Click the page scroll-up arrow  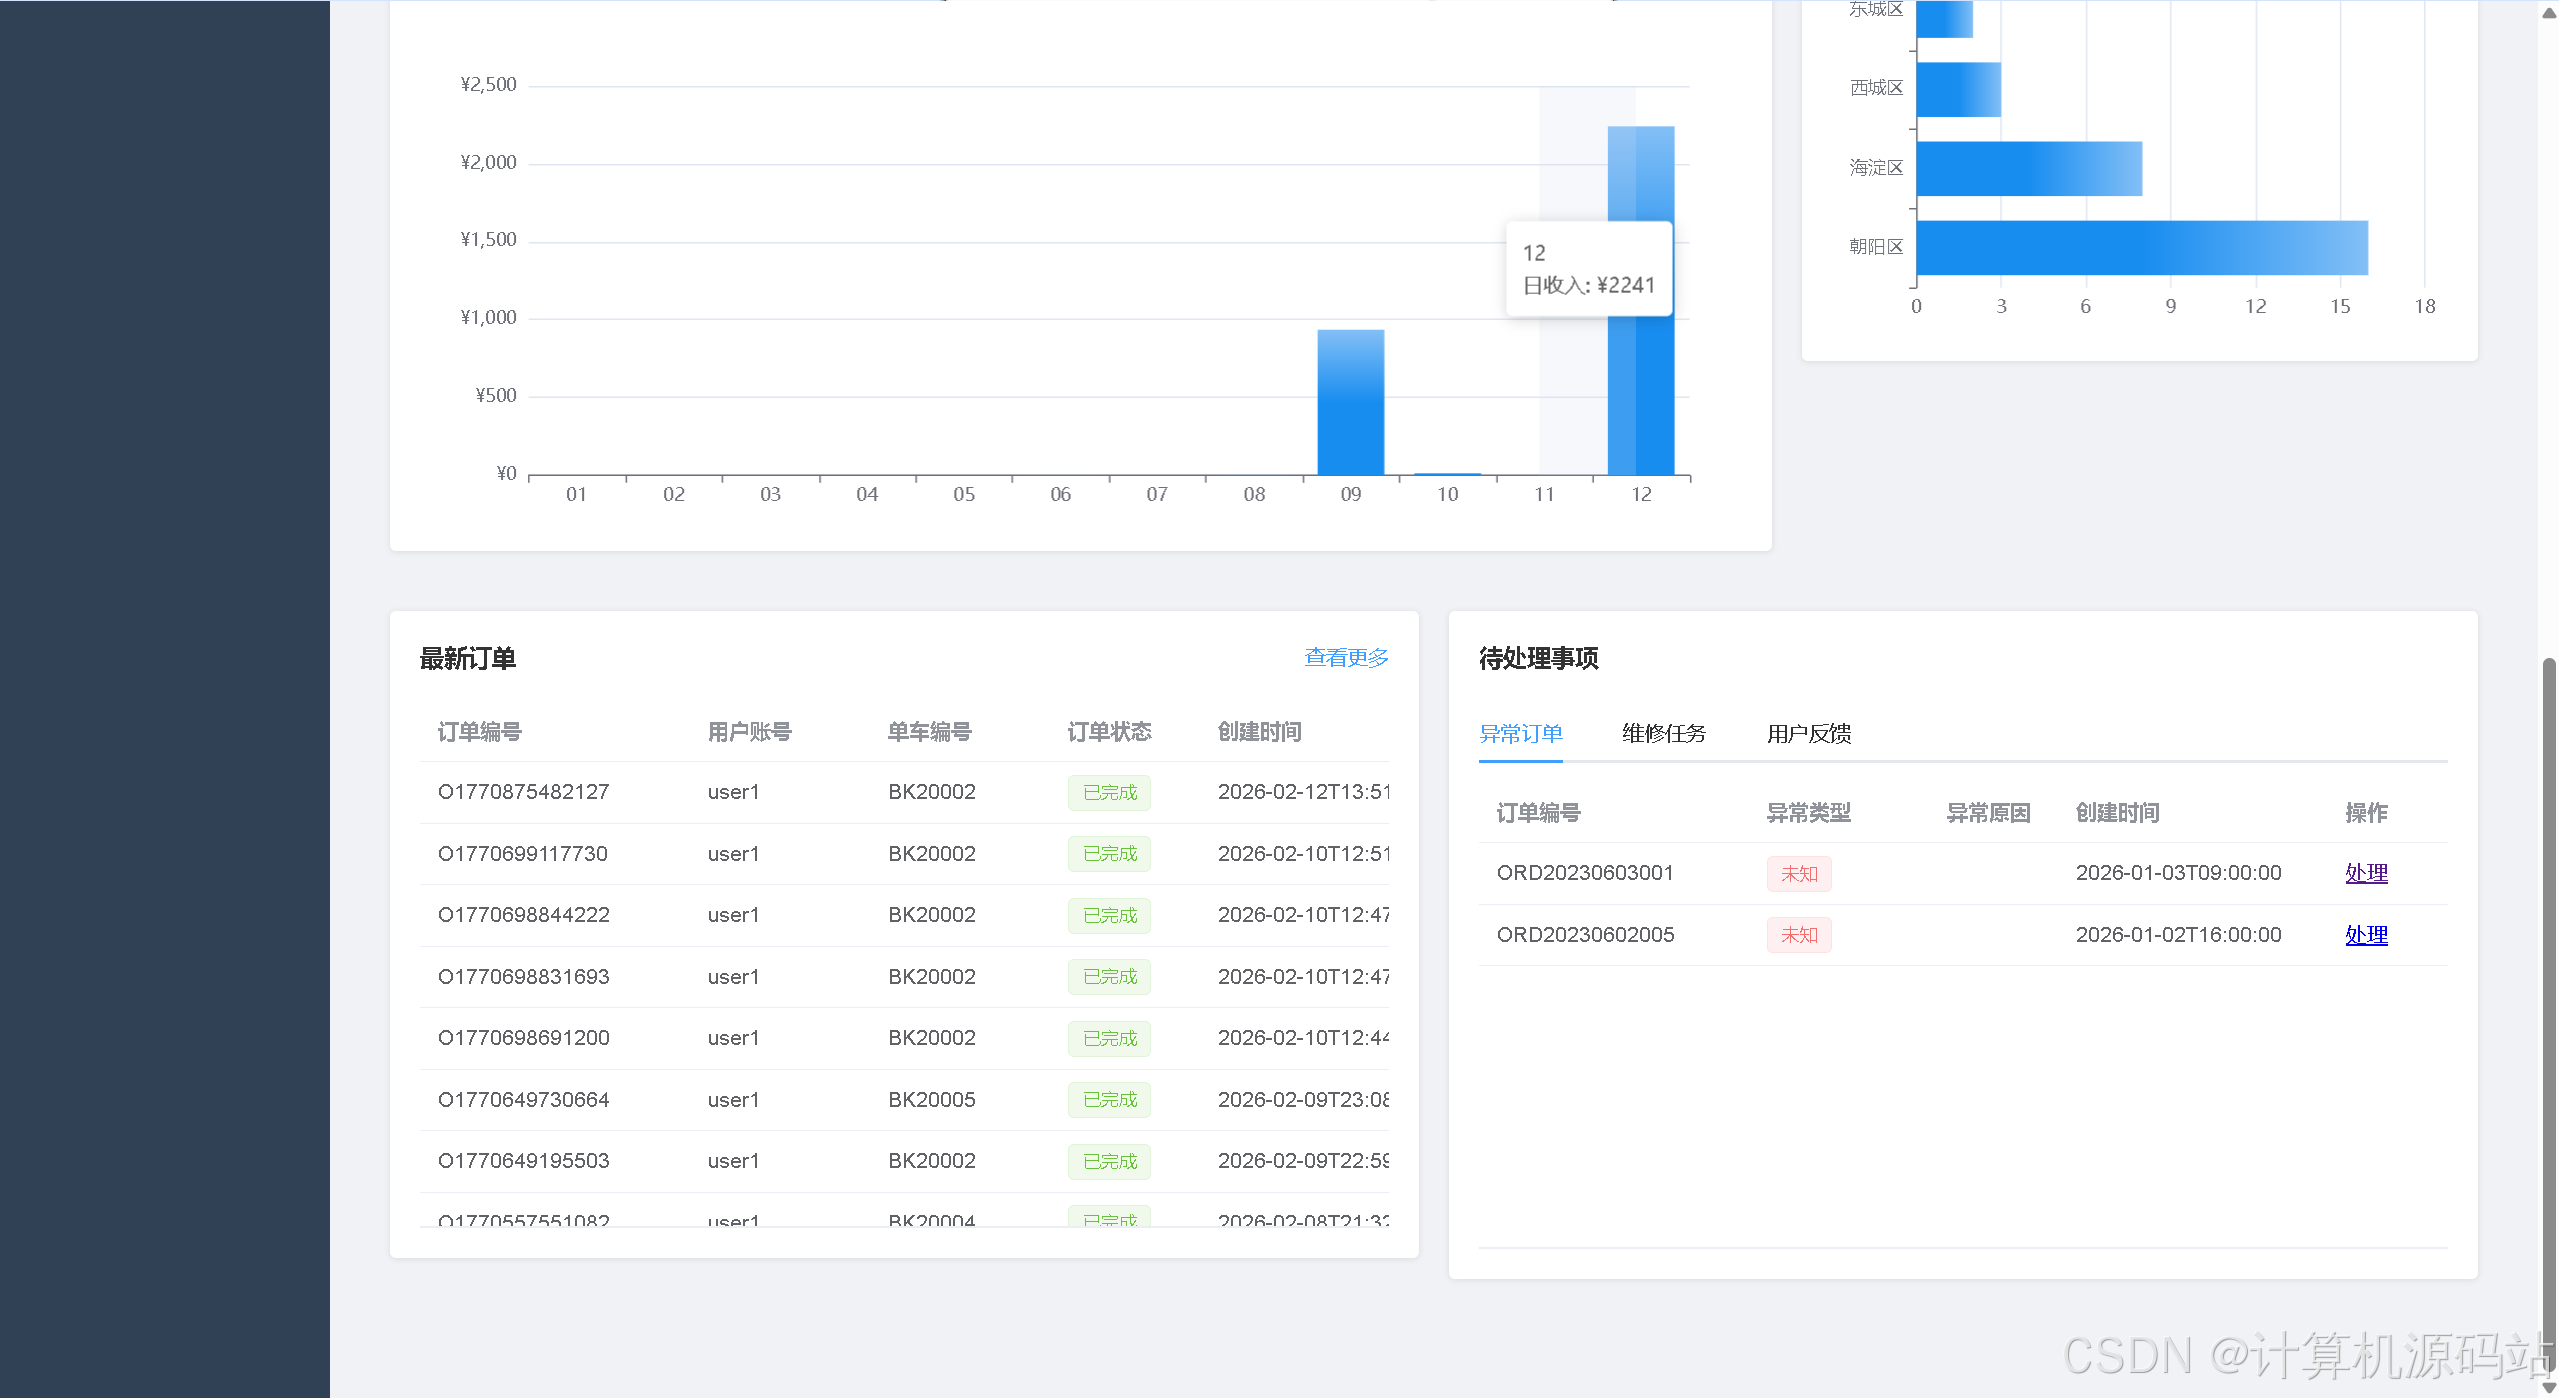(x=2548, y=11)
